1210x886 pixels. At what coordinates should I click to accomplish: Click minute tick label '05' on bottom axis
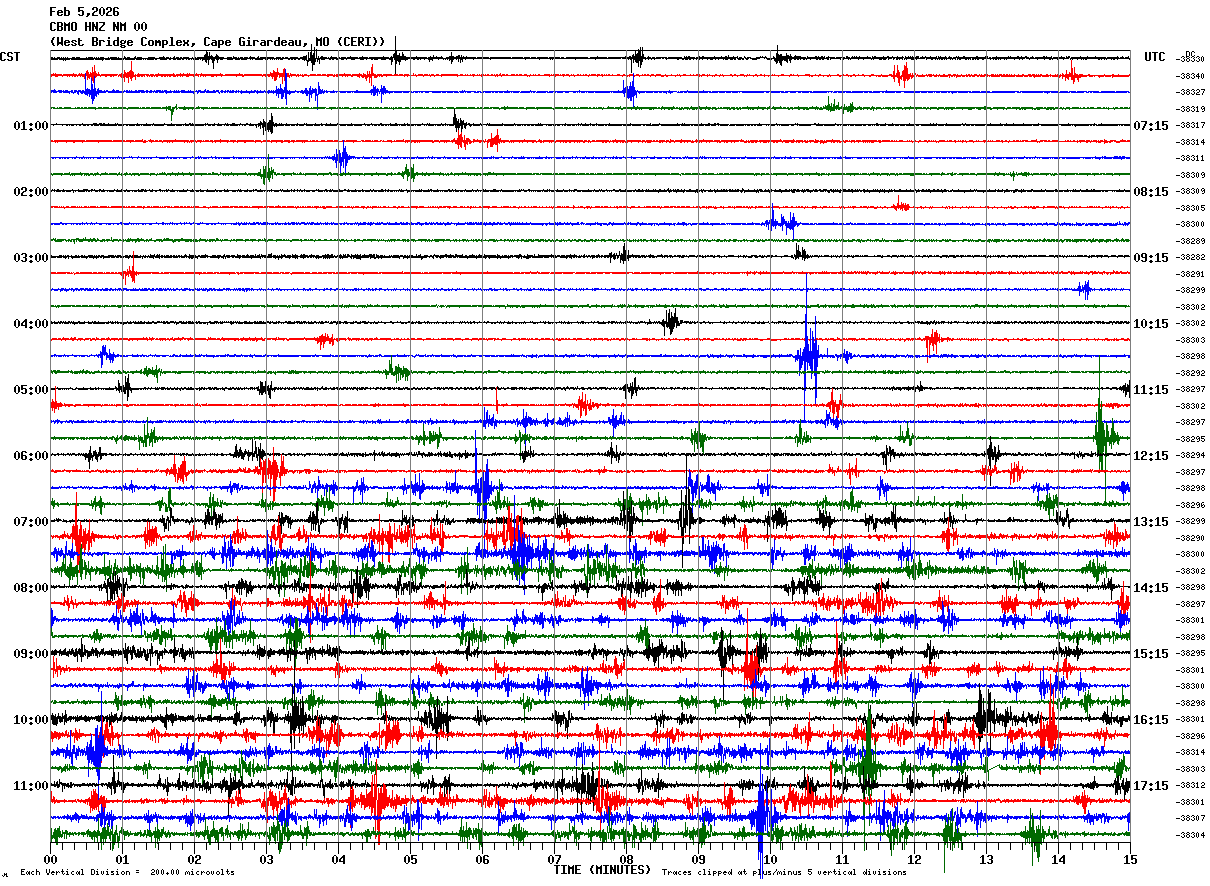point(410,859)
